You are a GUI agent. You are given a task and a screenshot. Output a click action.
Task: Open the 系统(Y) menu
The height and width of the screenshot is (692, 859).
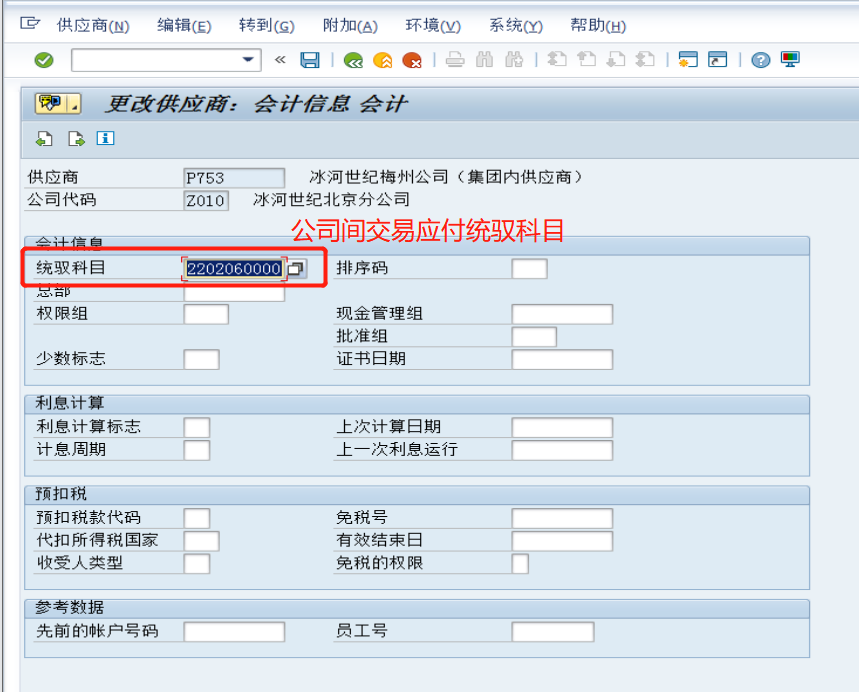click(516, 26)
